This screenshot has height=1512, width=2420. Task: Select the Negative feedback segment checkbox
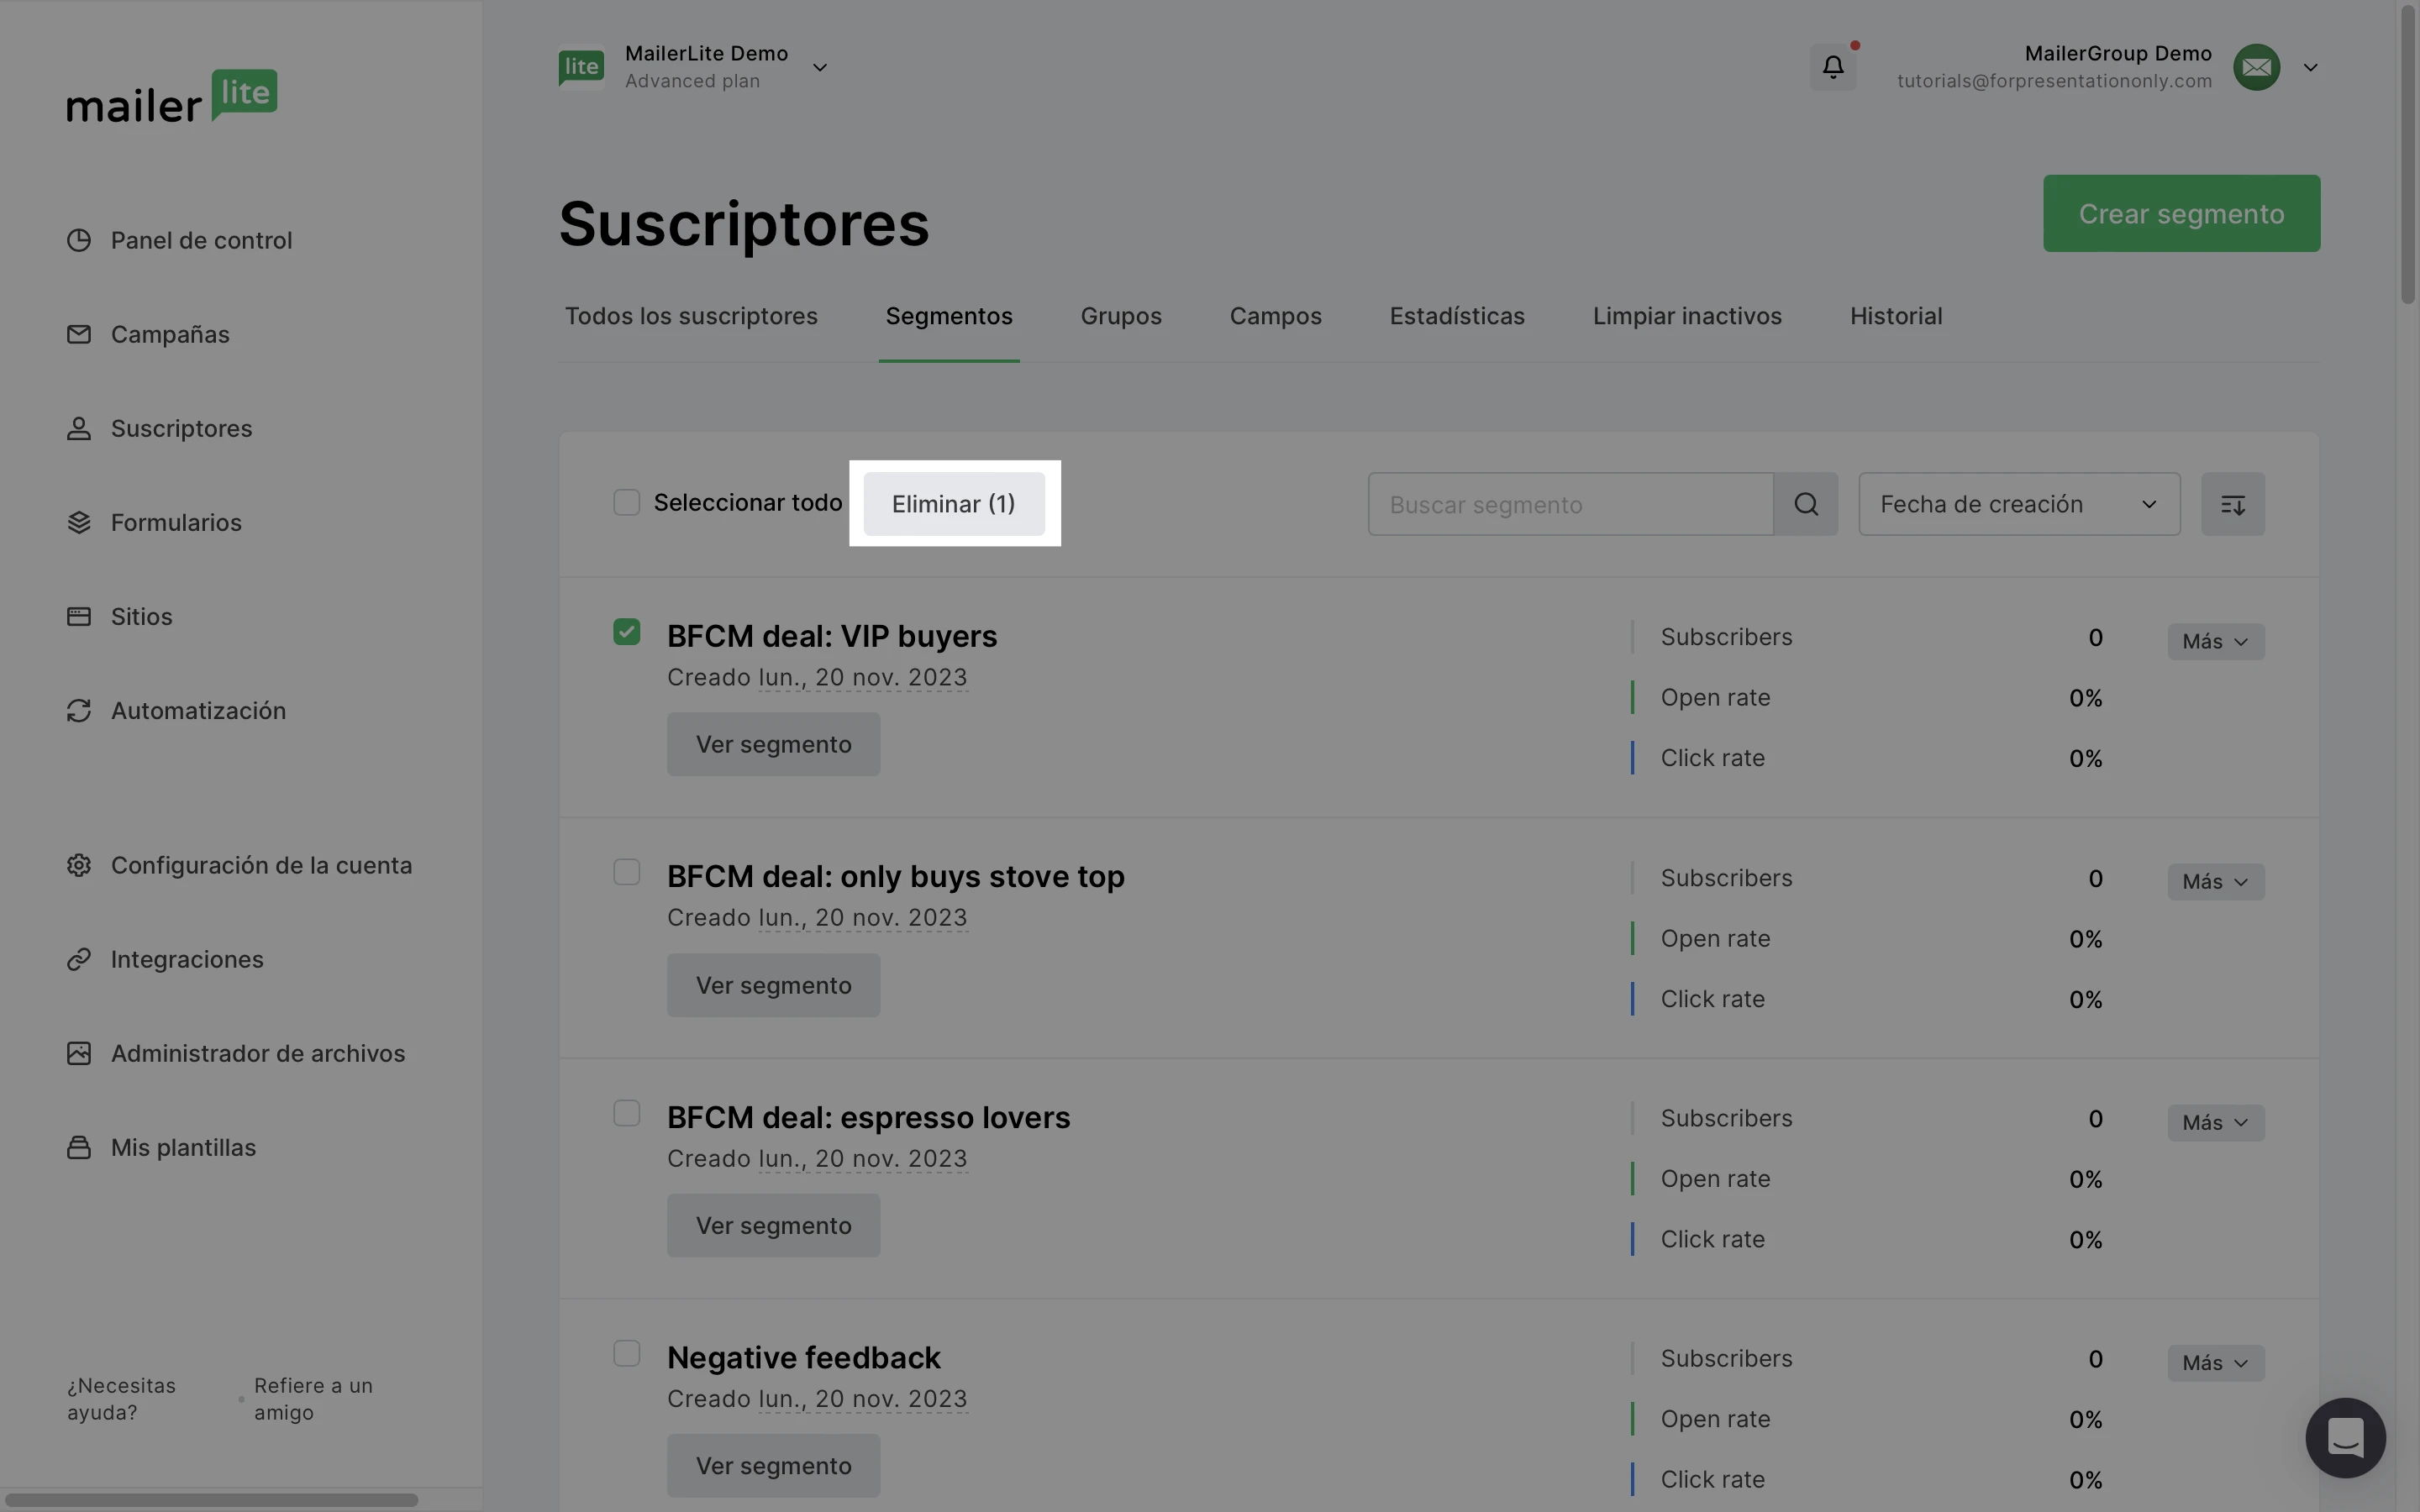click(626, 1354)
